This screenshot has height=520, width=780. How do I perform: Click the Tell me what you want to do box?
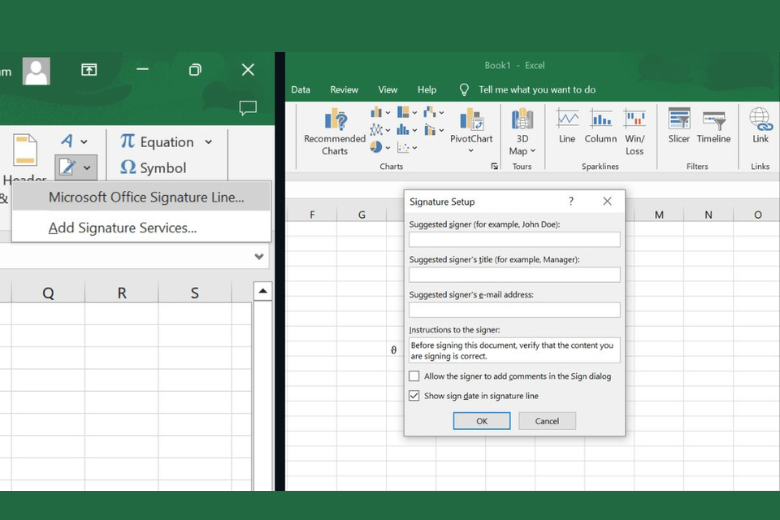537,90
